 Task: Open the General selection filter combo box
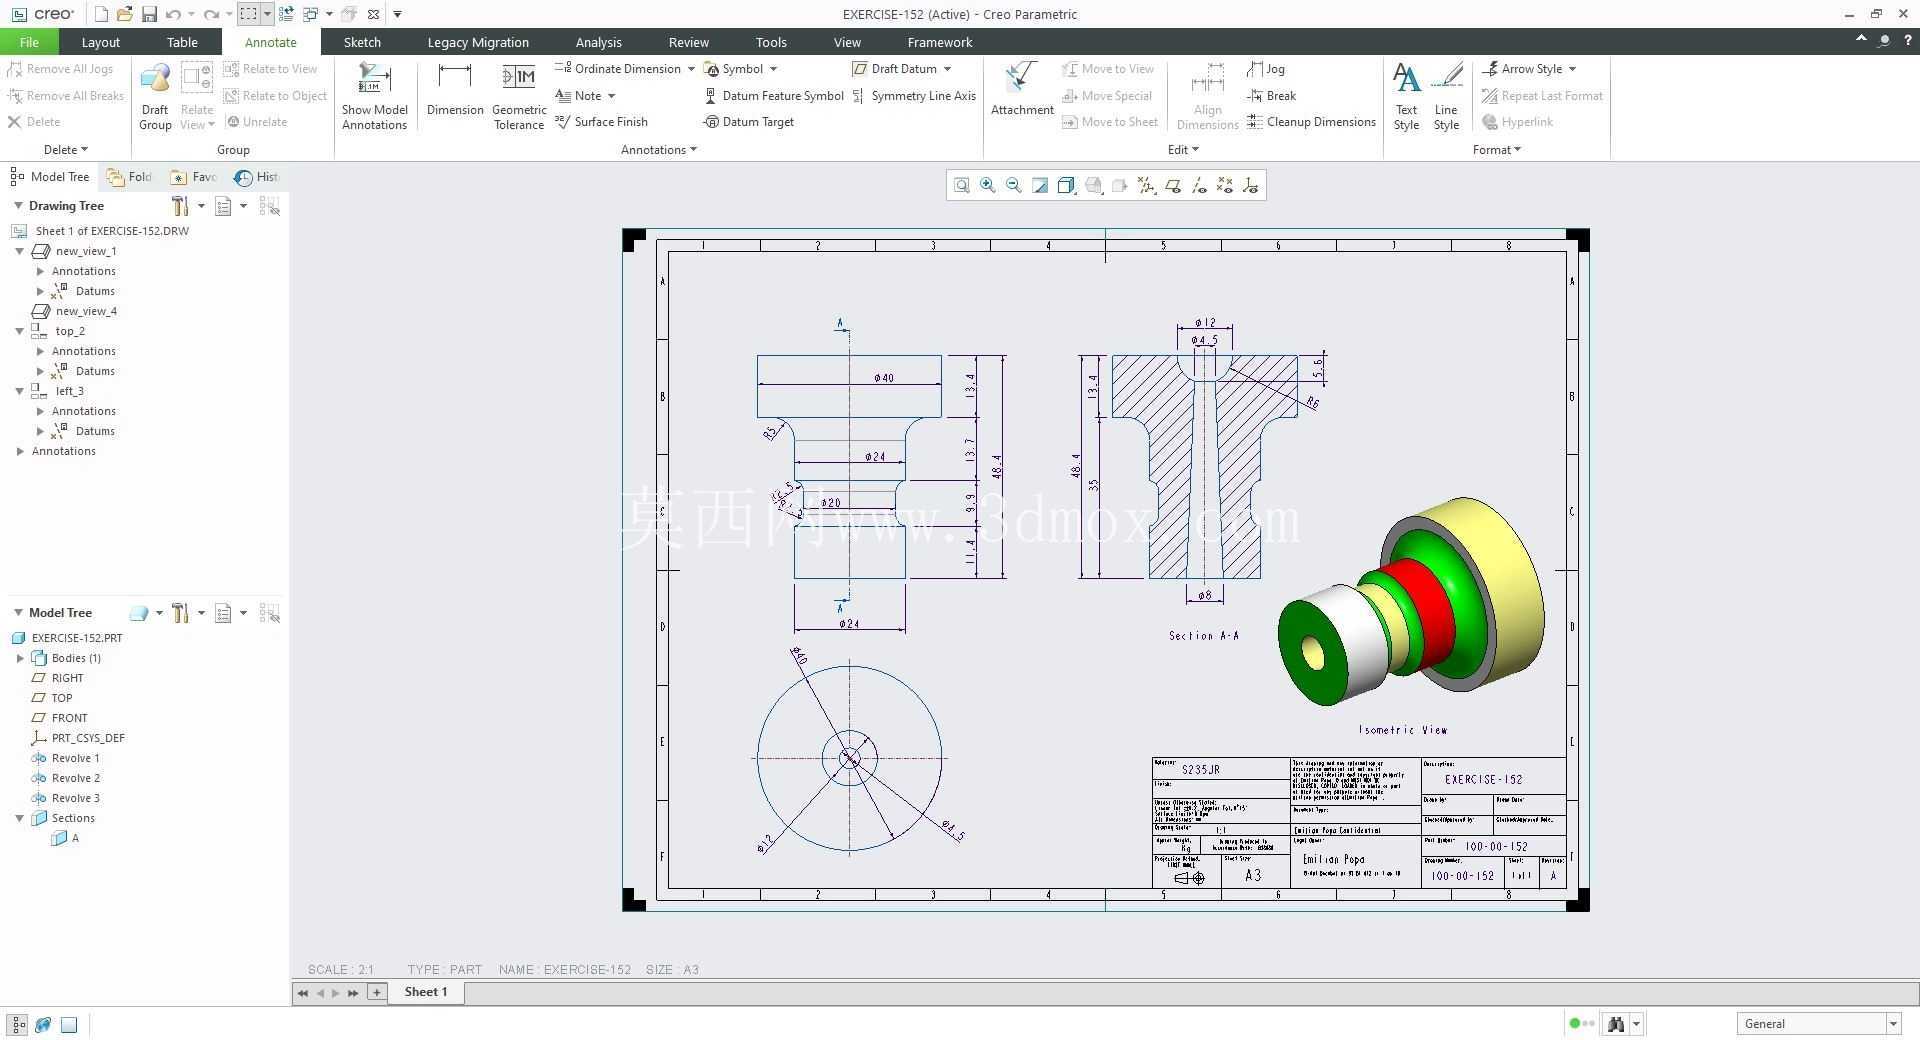pos(1818,1023)
